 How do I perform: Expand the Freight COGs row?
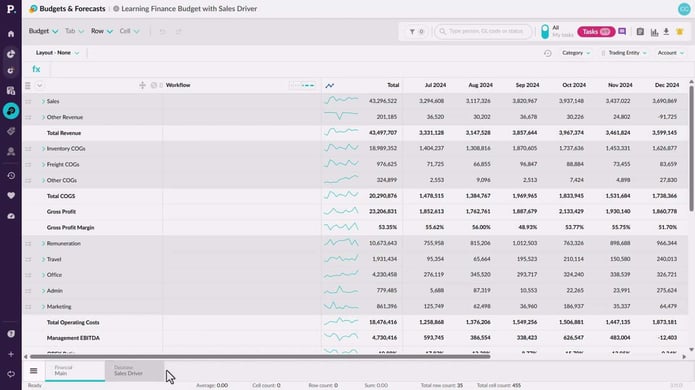43,165
